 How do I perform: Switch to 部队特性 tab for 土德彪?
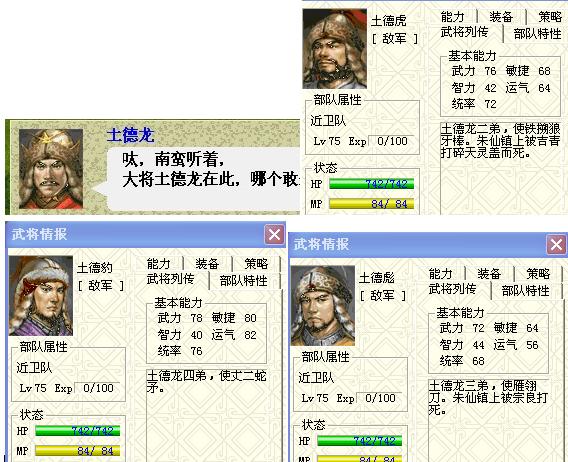[x=525, y=291]
